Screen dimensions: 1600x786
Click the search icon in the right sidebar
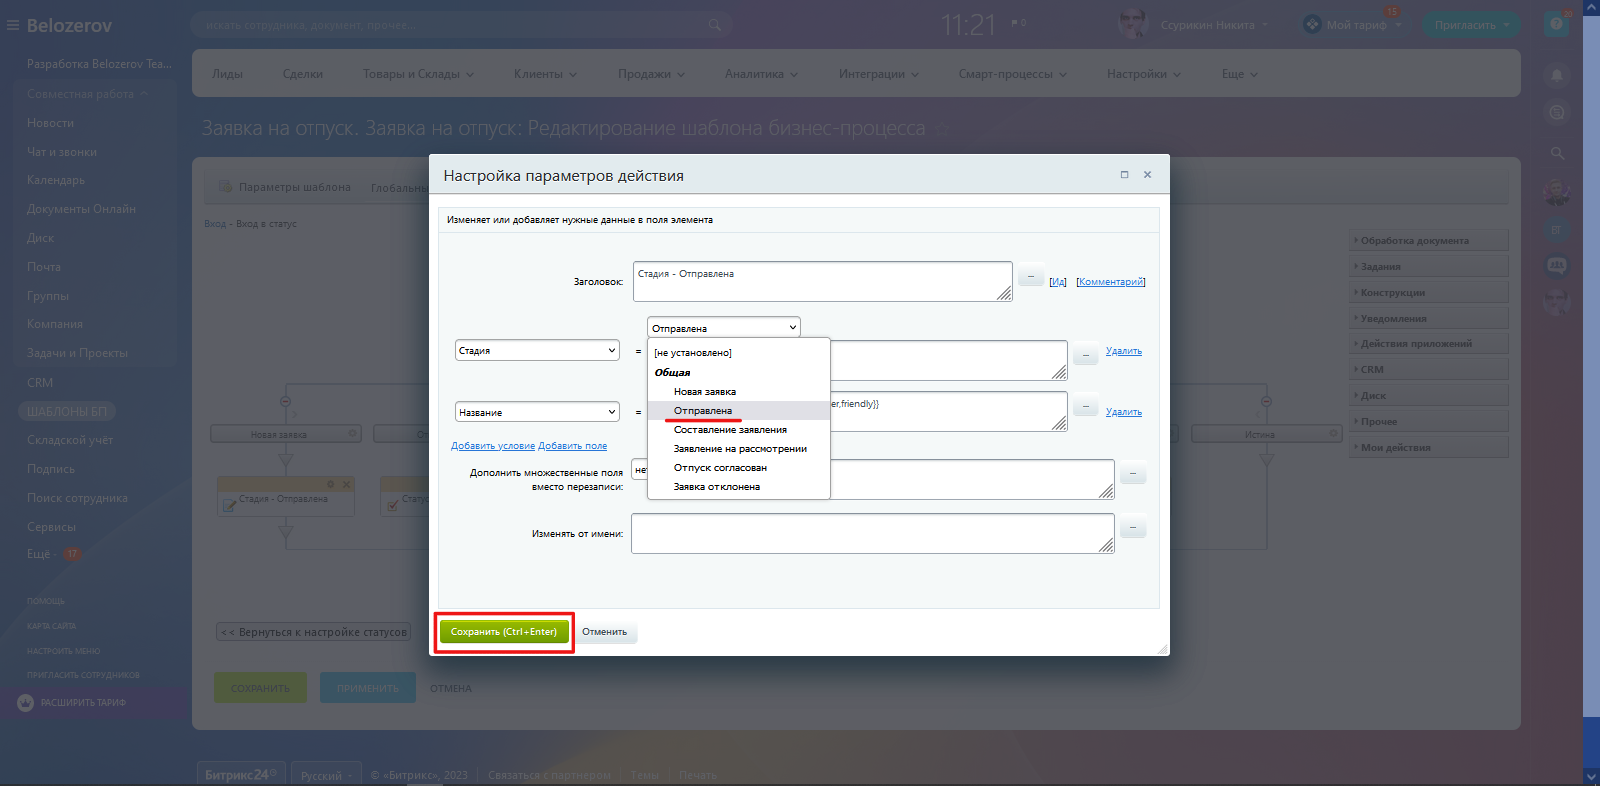(x=1557, y=153)
